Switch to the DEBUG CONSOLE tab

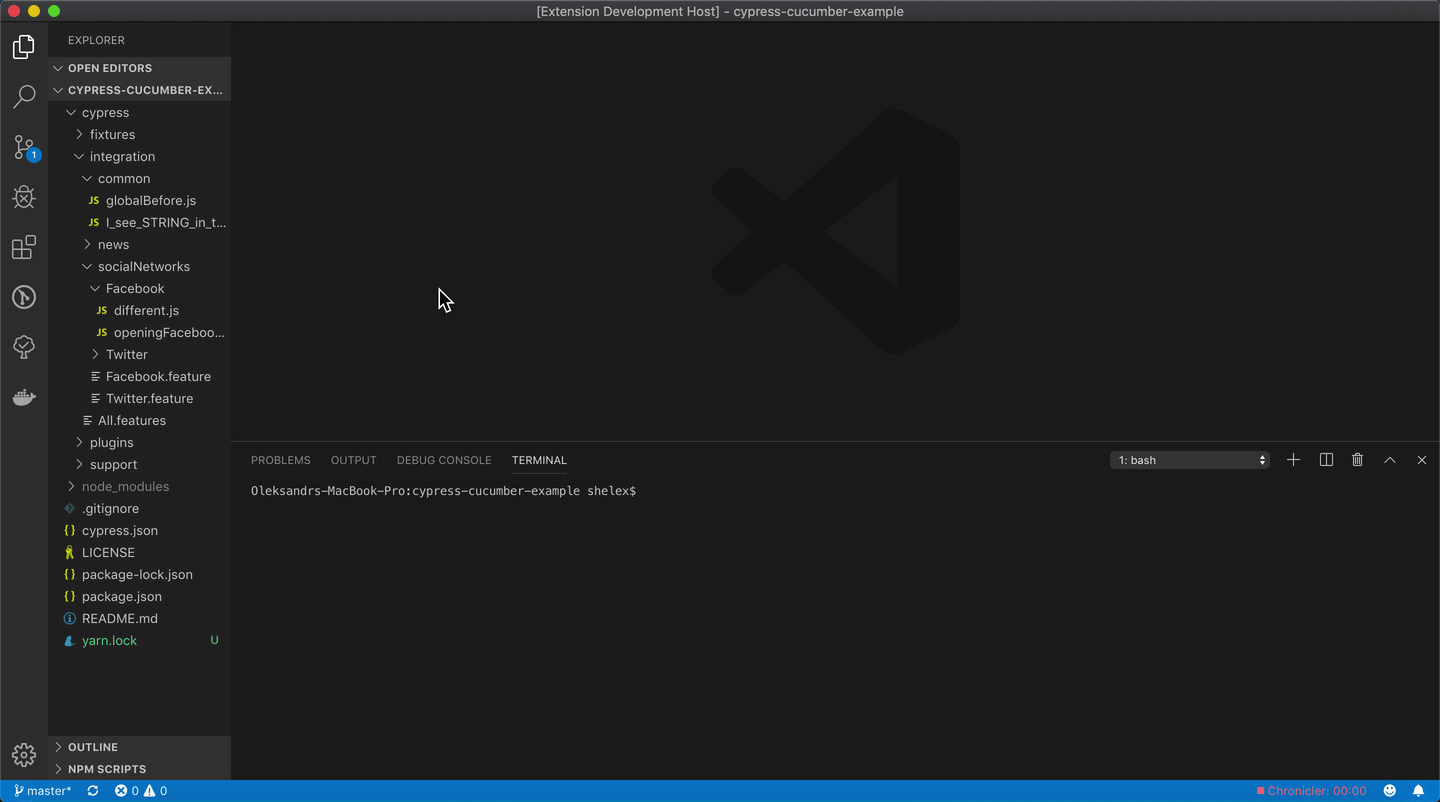[x=444, y=460]
